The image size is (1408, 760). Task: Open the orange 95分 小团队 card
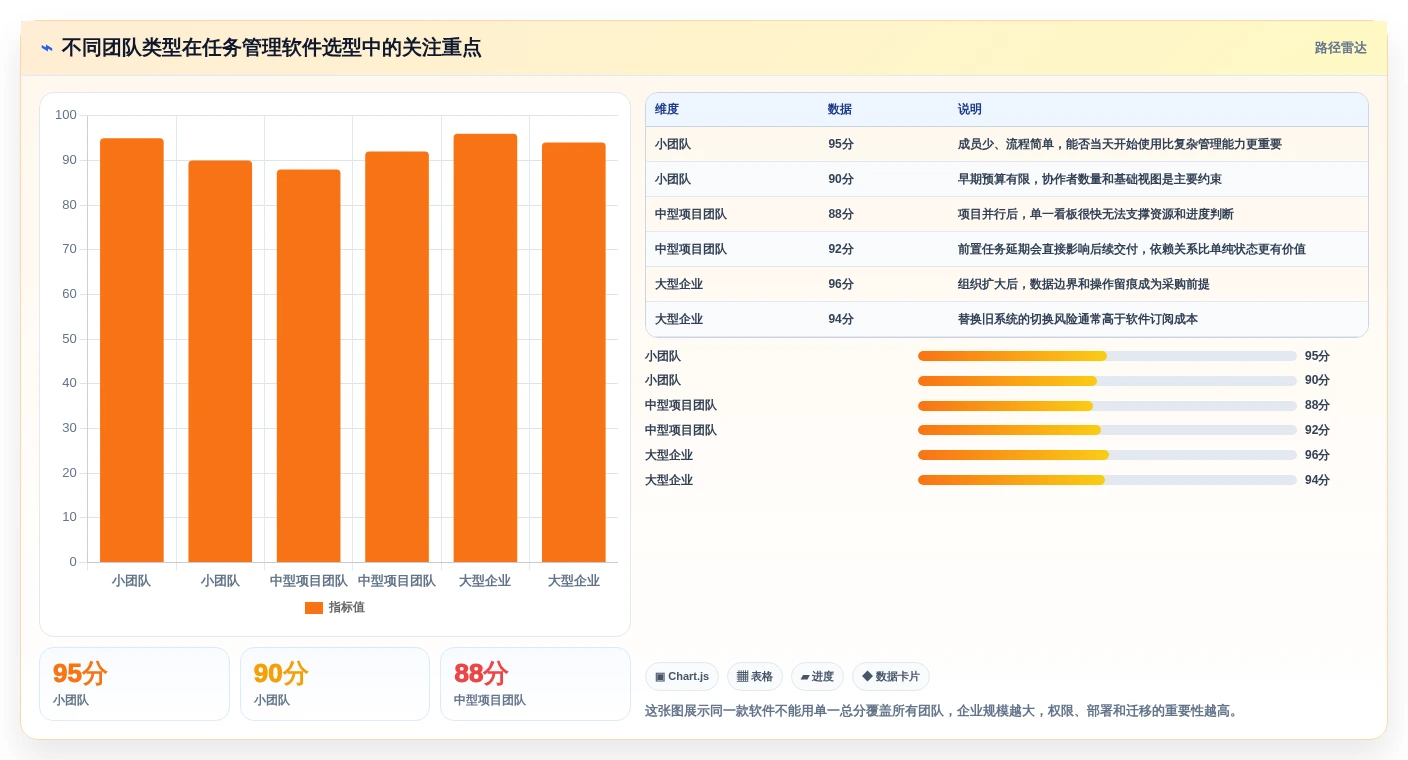pyautogui.click(x=134, y=684)
